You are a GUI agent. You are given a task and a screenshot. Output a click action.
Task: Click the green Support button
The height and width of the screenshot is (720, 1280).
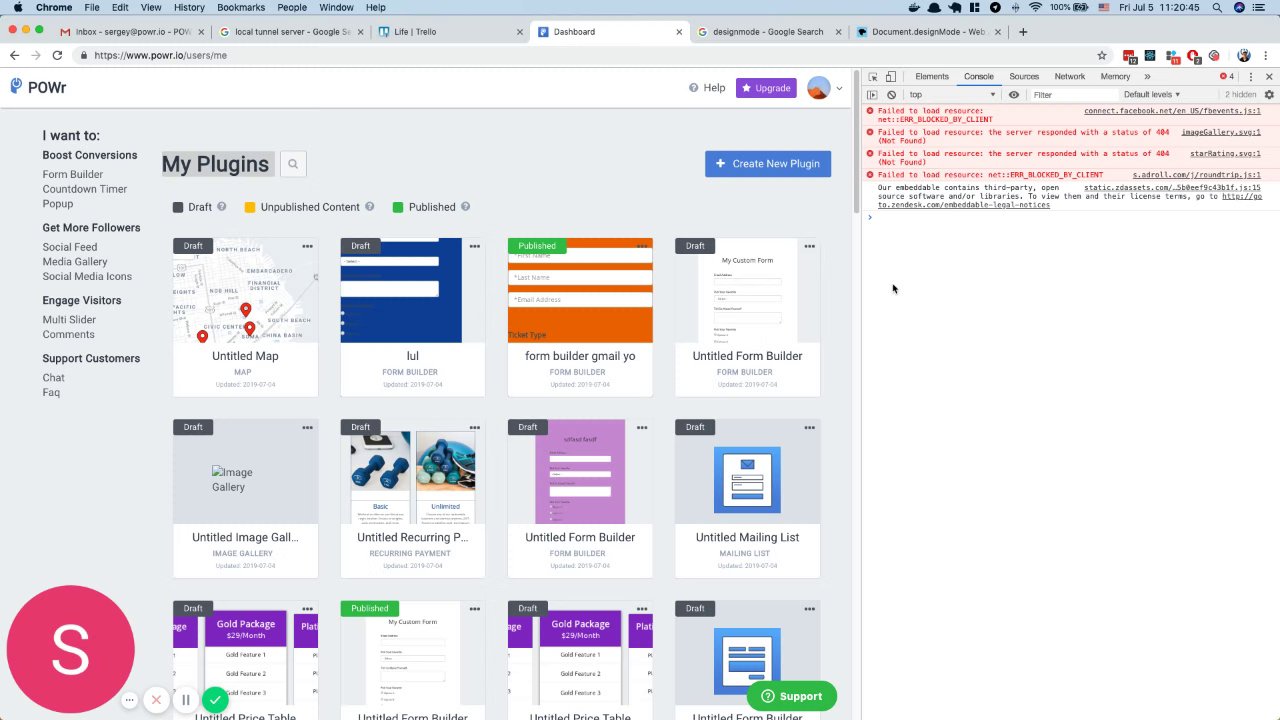pos(791,696)
